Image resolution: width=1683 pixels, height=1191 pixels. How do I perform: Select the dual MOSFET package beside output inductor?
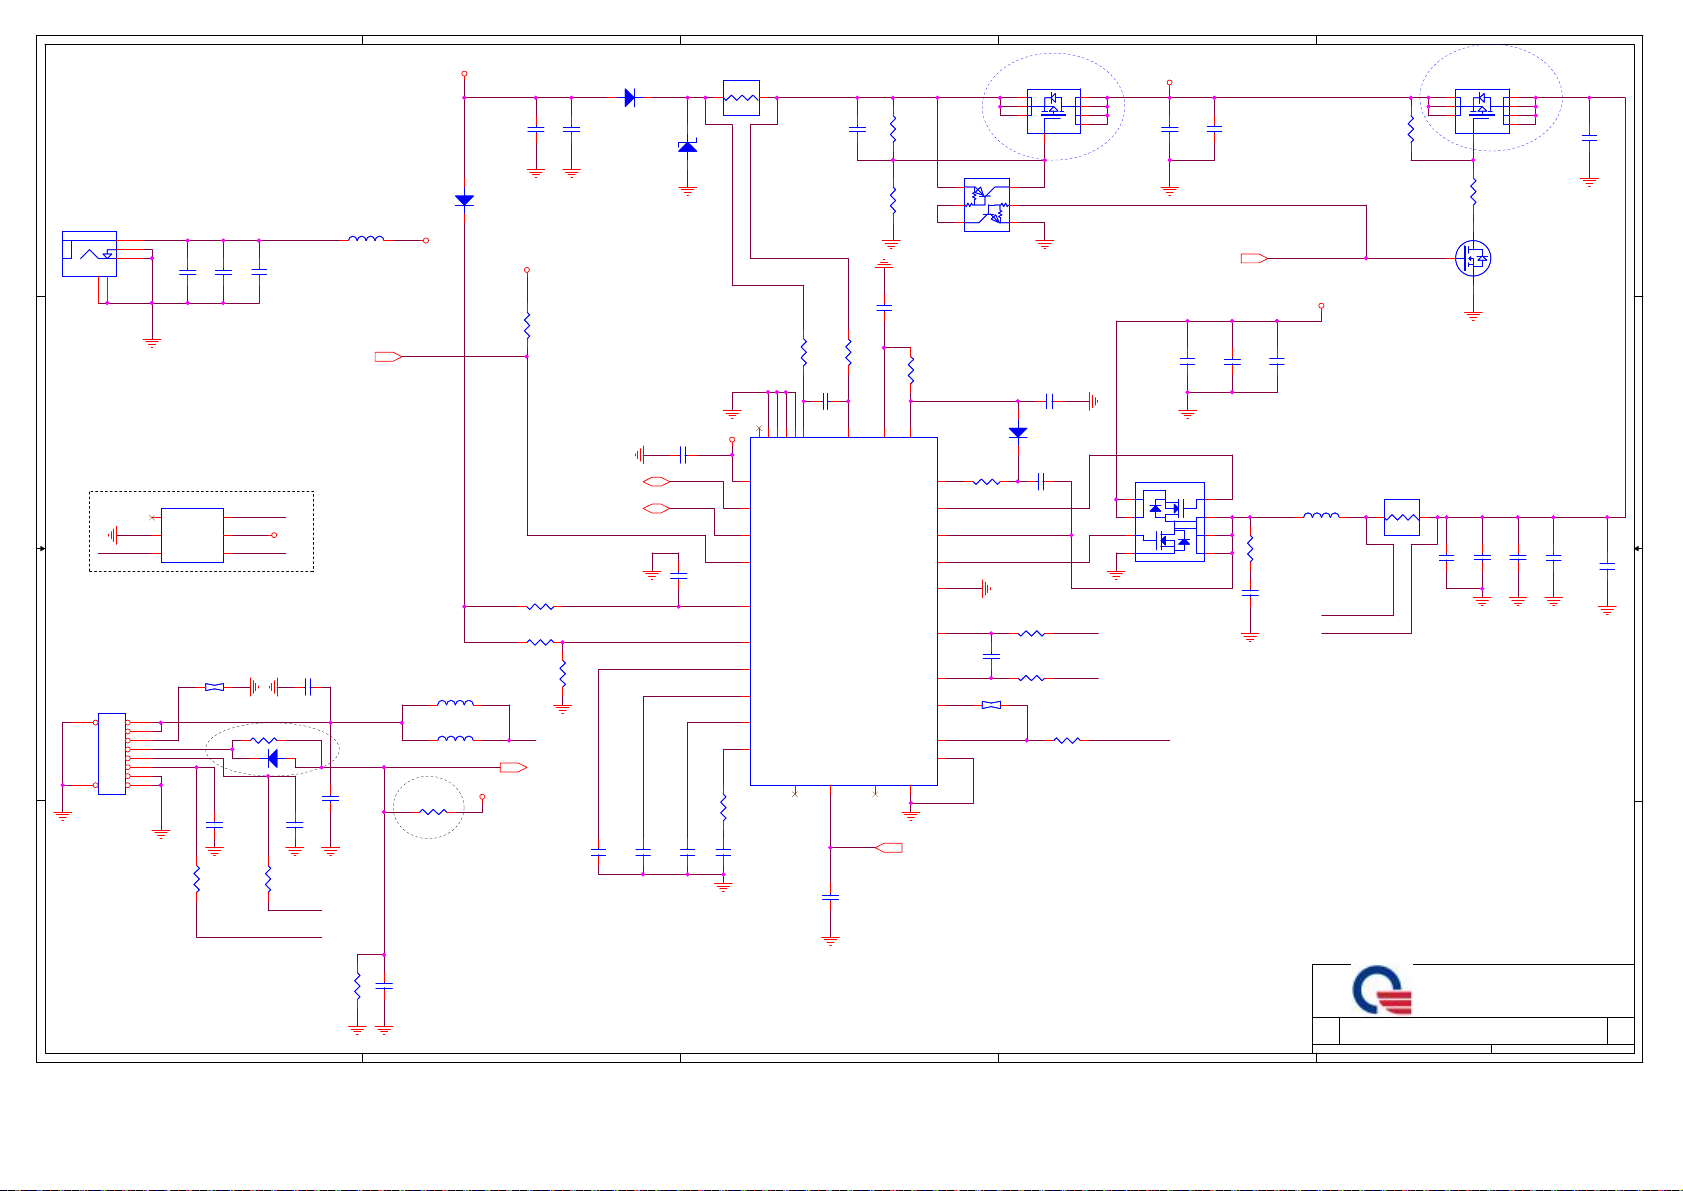[1170, 522]
